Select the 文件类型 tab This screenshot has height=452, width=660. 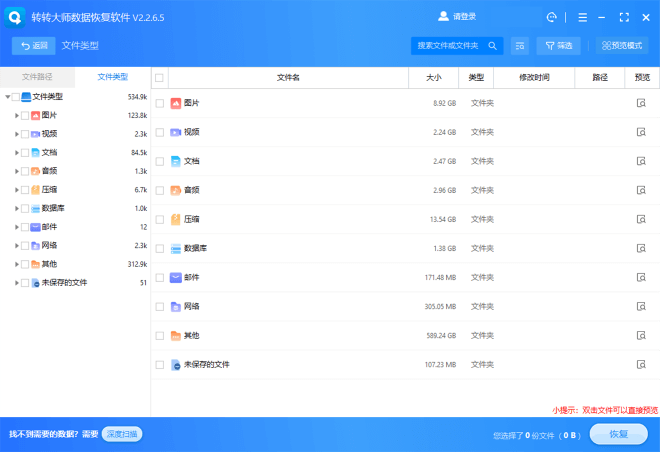[112, 77]
